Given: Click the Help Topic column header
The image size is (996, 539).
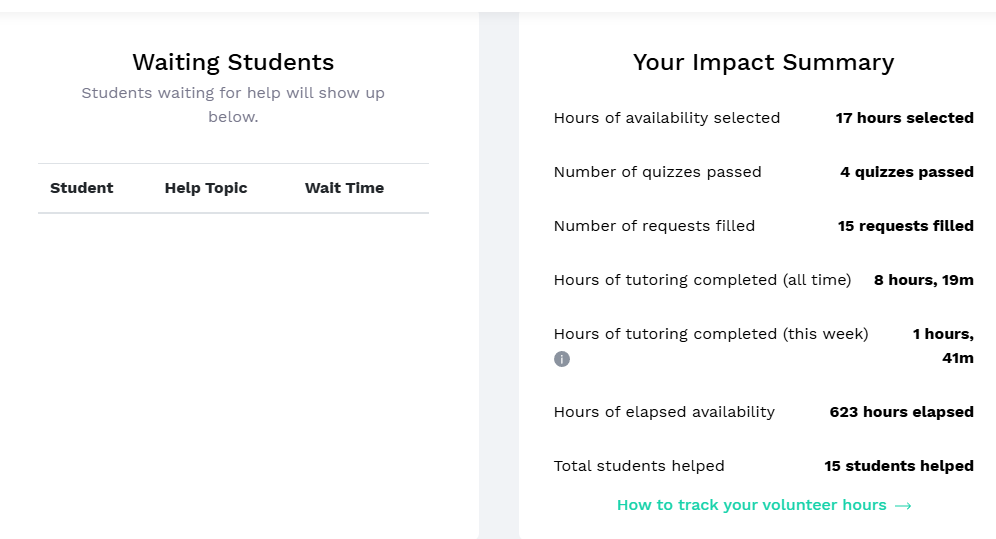Looking at the screenshot, I should 206,188.
